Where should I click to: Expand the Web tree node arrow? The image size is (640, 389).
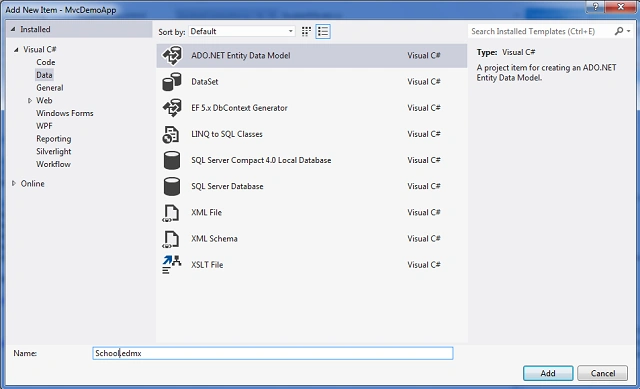pos(29,100)
